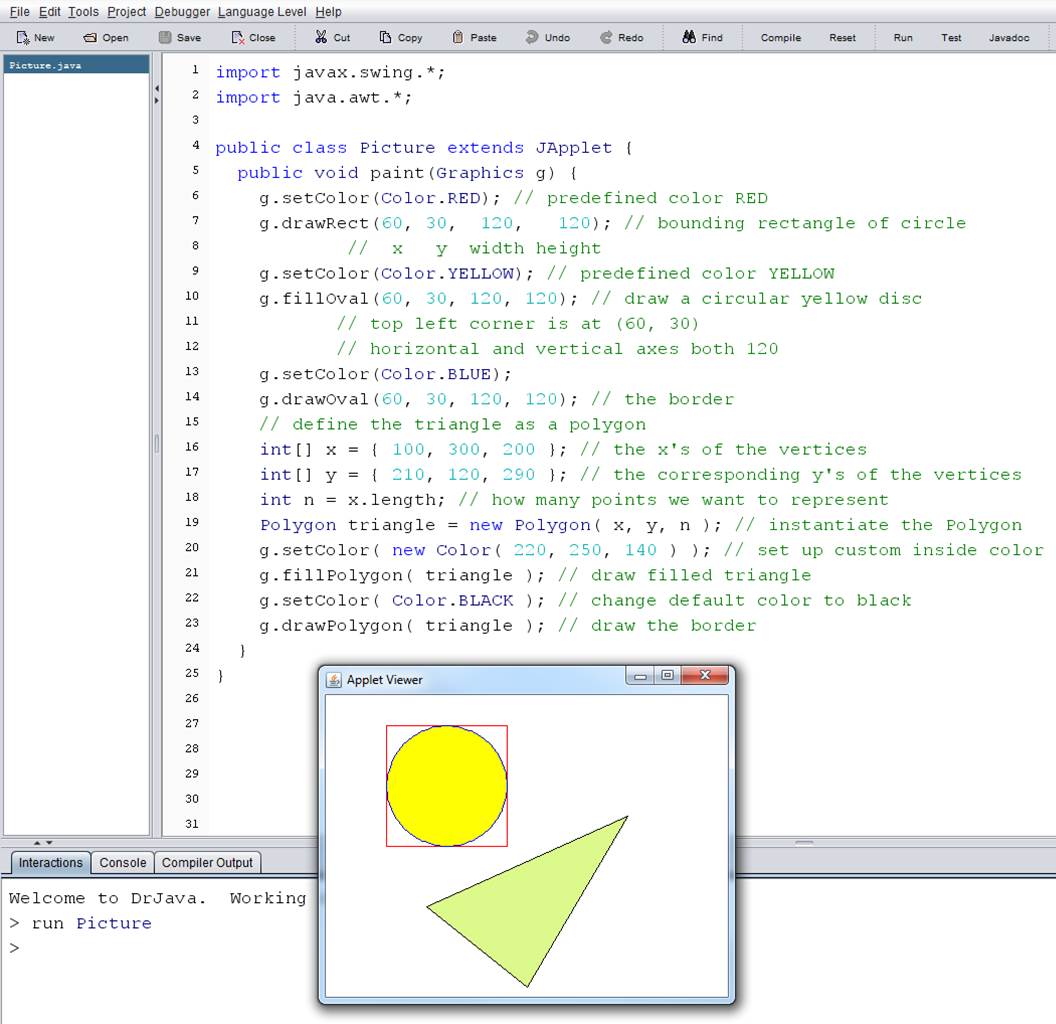The width and height of the screenshot is (1056, 1024).
Task: Click the Undo arrow icon
Action: [532, 37]
